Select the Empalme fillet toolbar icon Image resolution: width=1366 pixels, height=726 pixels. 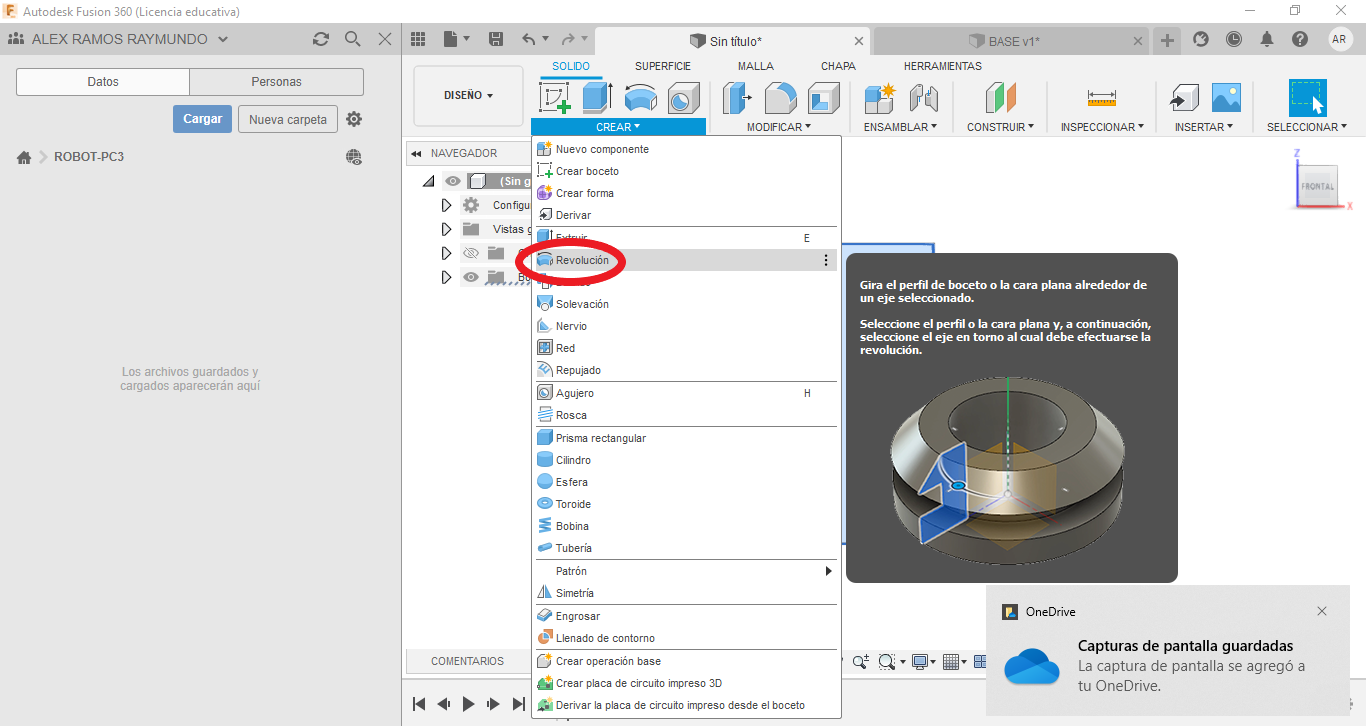(780, 98)
